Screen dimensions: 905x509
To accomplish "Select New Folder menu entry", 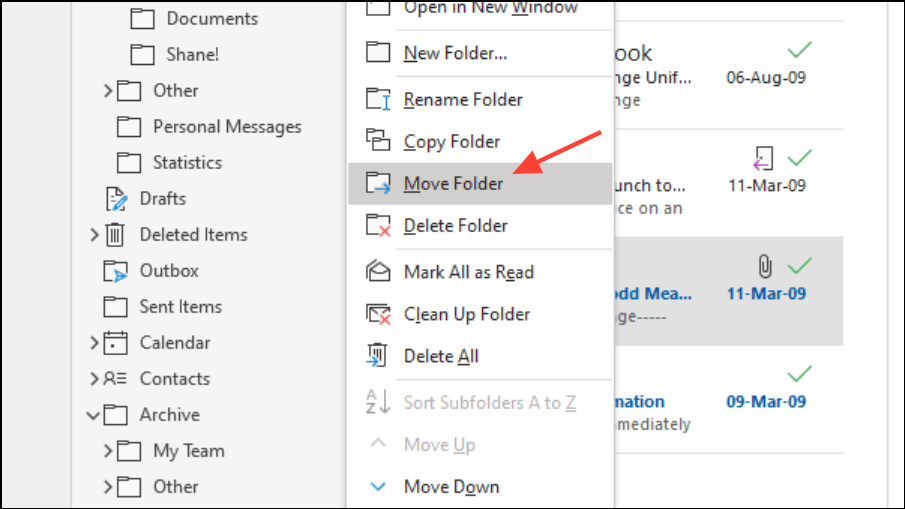I will [455, 53].
